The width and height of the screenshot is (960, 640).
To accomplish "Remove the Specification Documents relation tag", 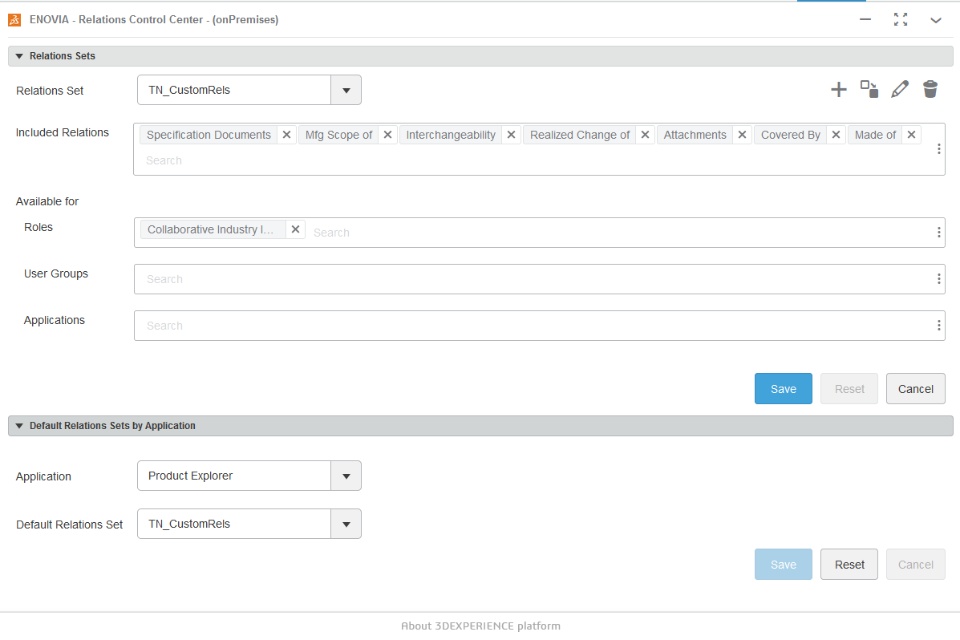I will [286, 135].
